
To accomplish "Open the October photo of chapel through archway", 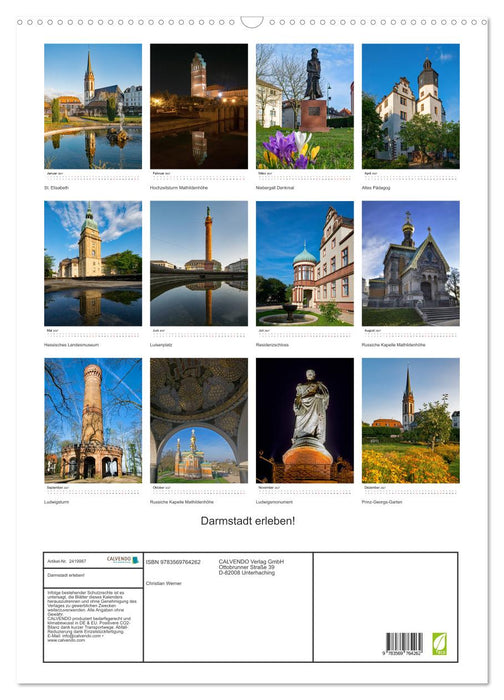I will click(x=199, y=421).
